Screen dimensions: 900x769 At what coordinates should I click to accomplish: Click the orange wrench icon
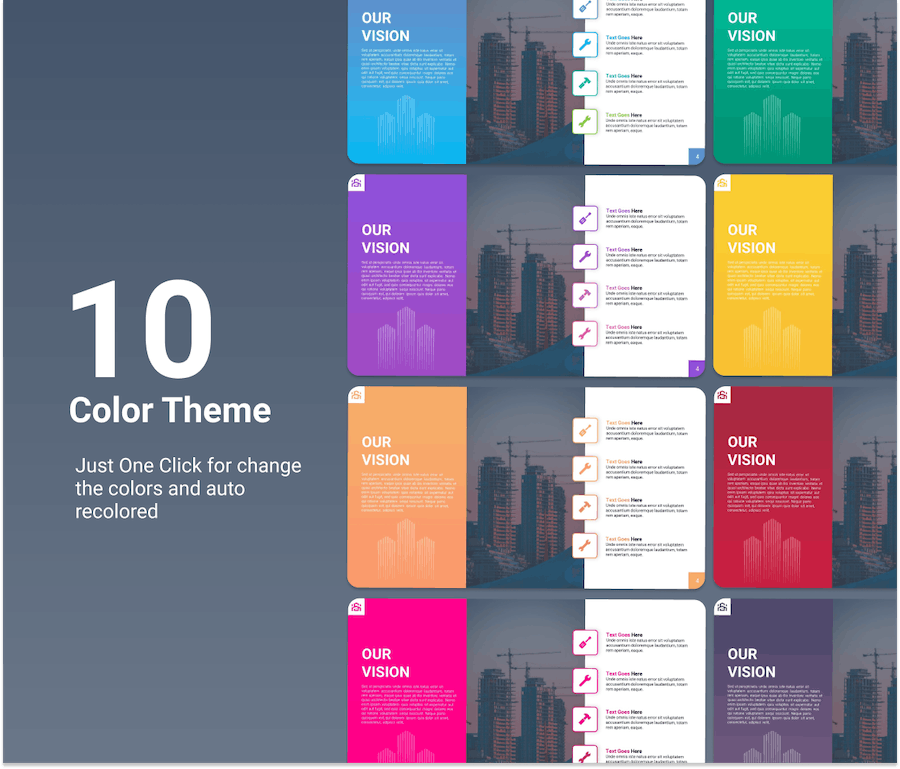585,468
